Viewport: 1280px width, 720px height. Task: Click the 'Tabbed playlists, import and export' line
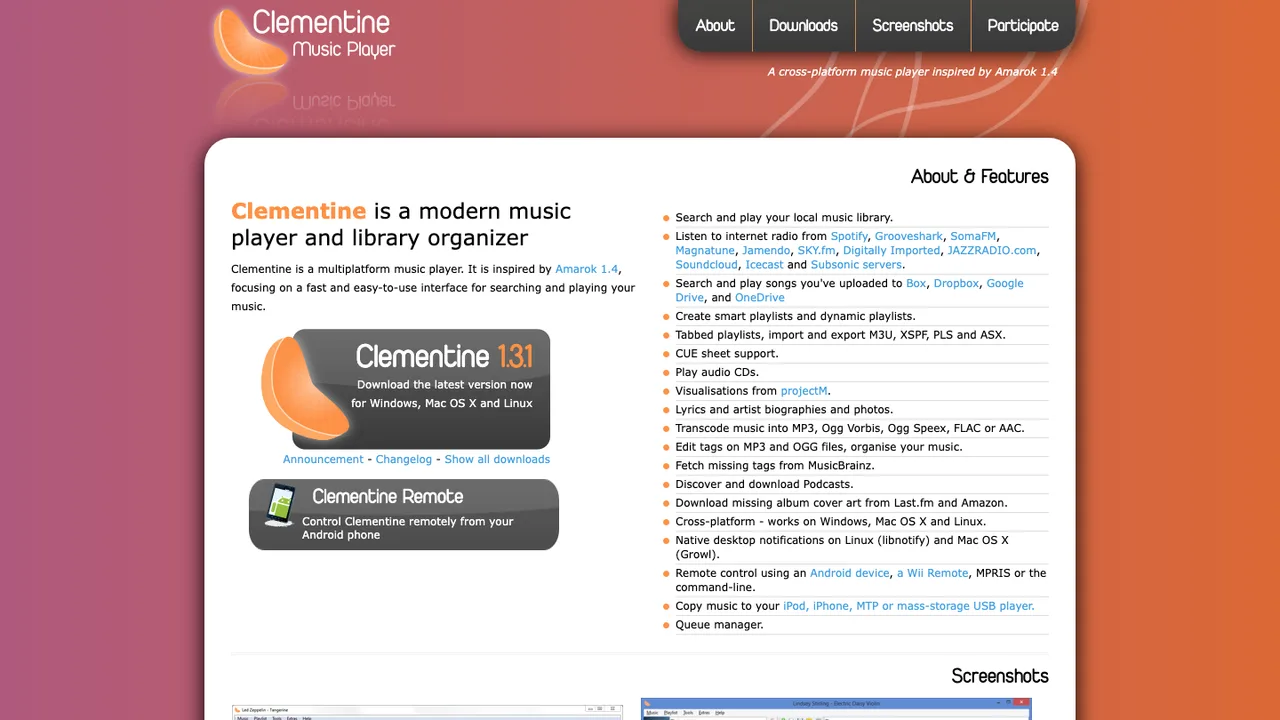tap(841, 335)
